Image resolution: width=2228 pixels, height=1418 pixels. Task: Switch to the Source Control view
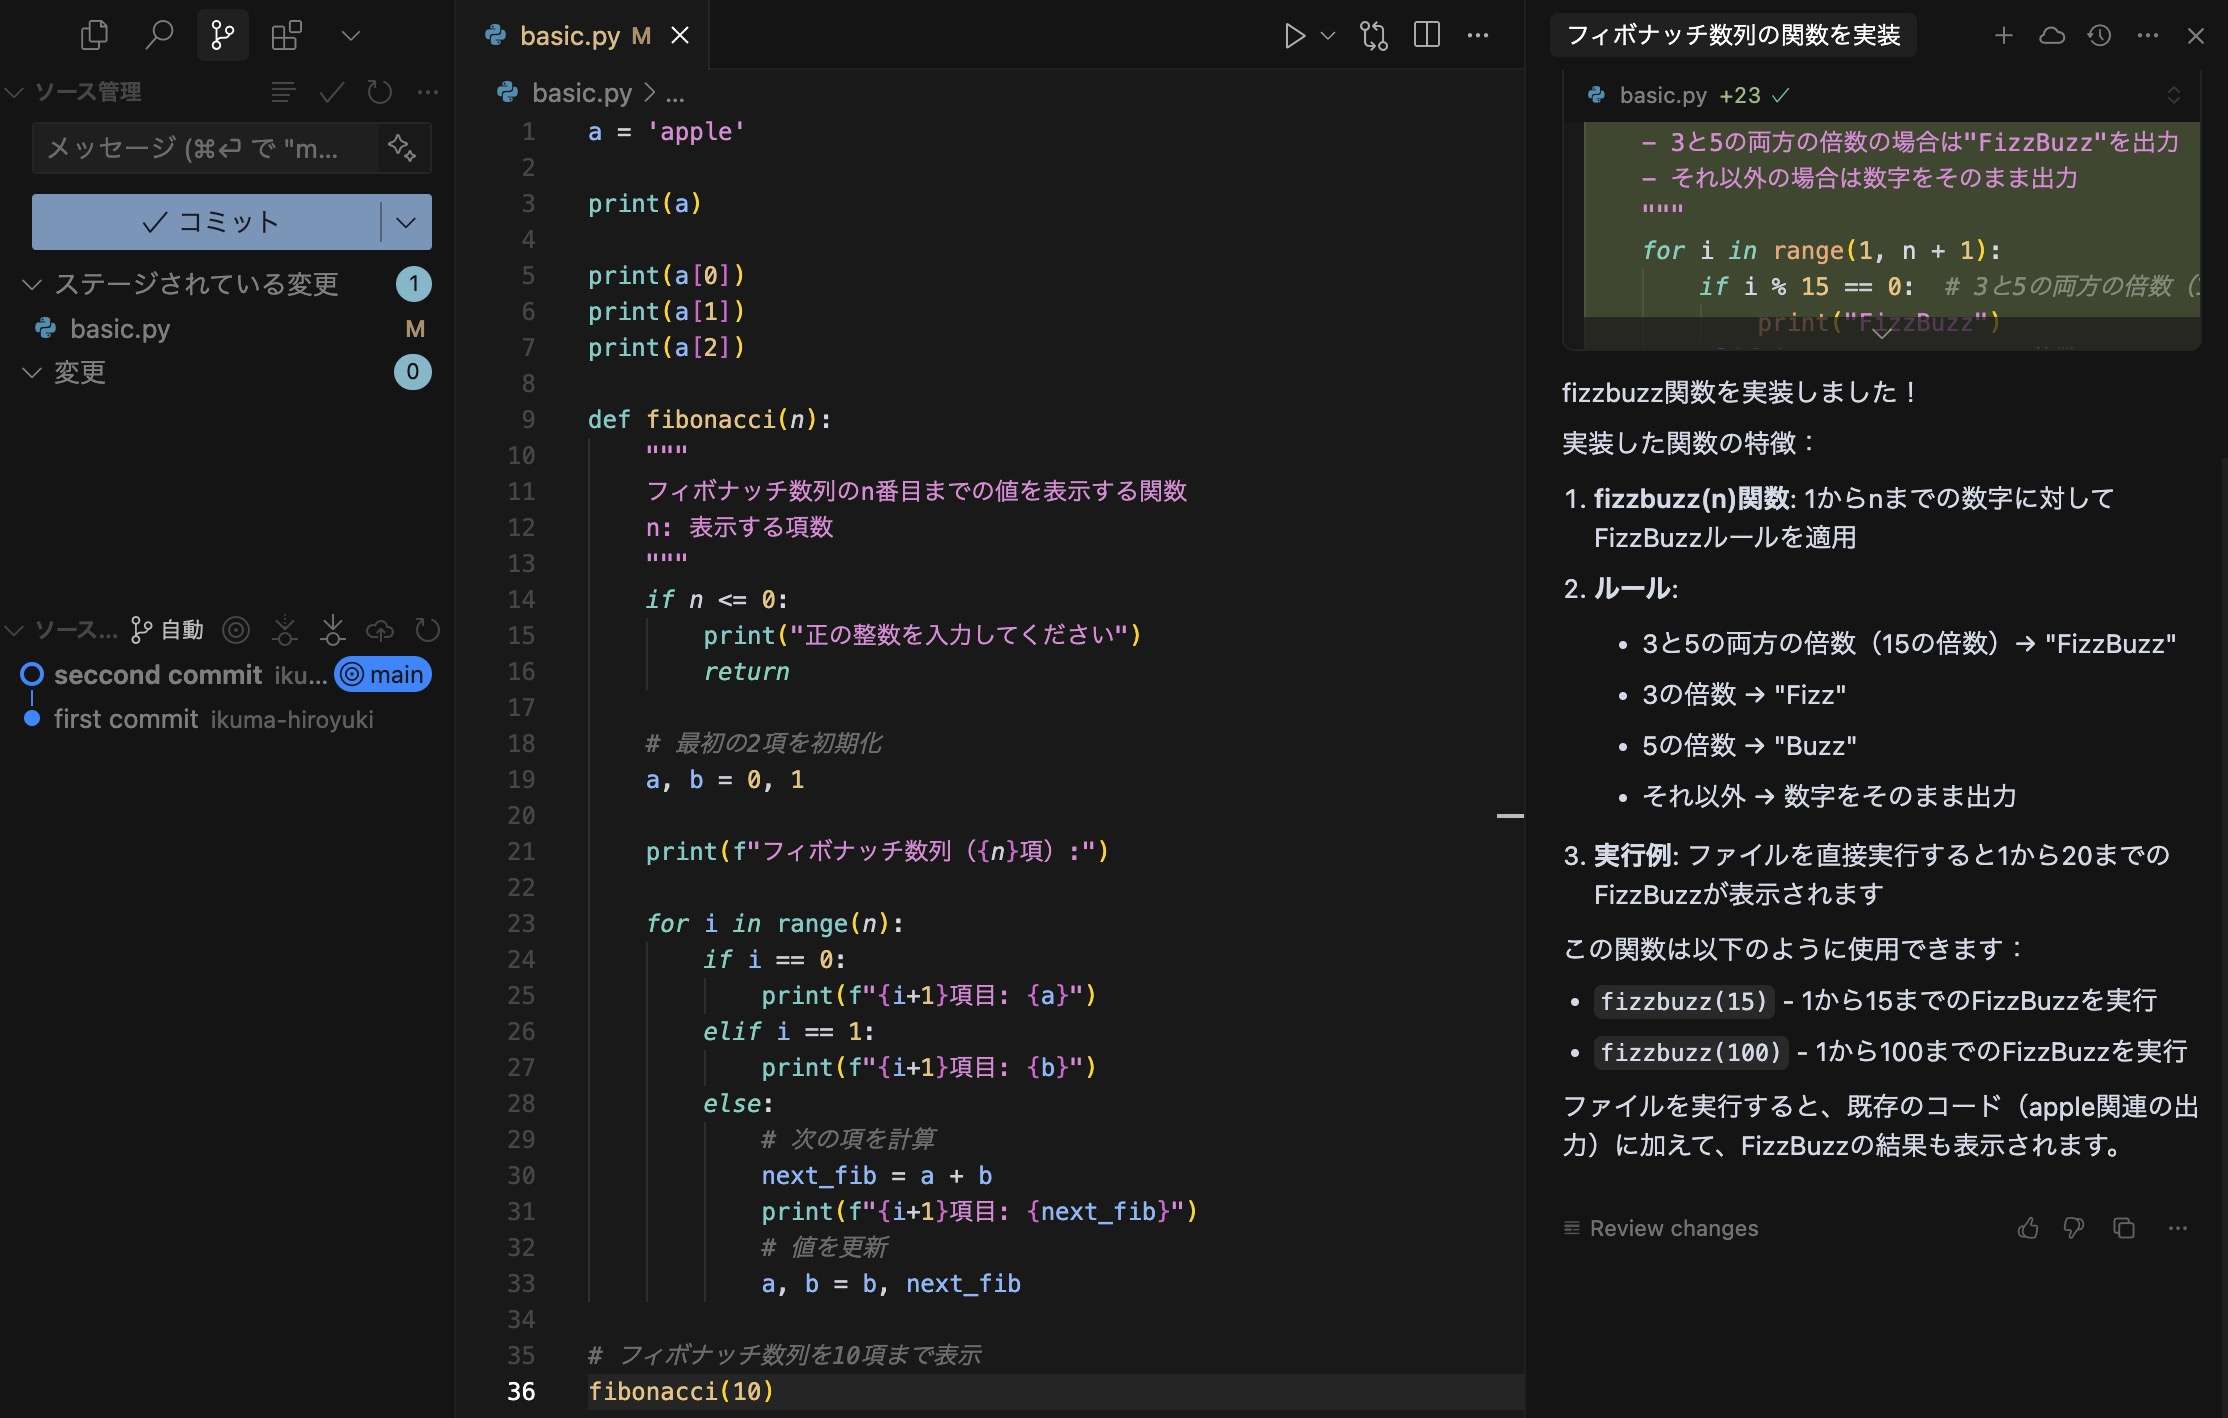(x=222, y=36)
